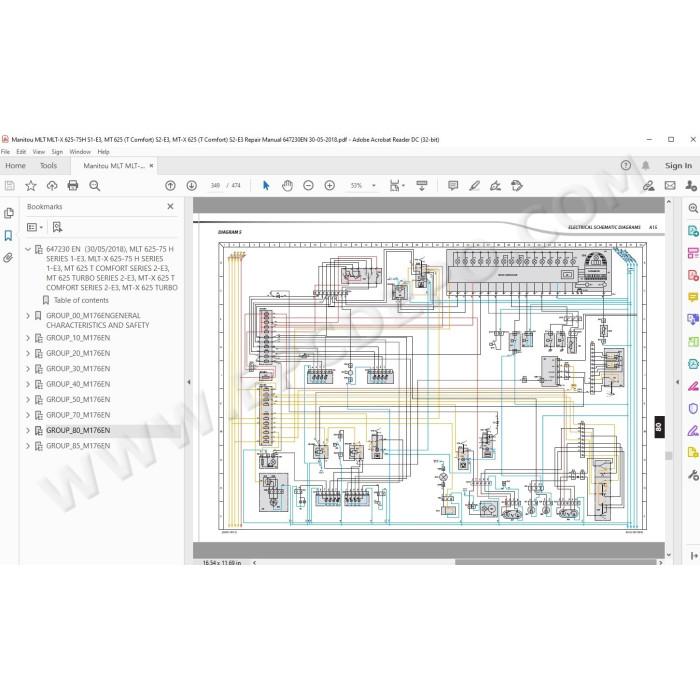Activate the hand pan tool

pos(287,185)
